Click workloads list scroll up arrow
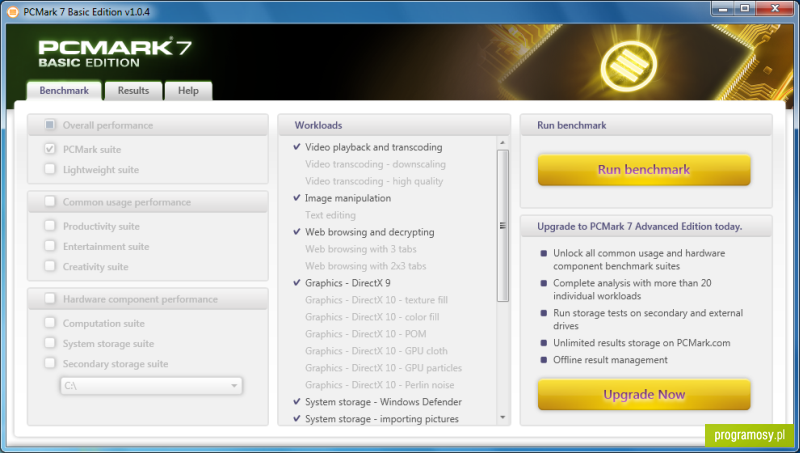The height and width of the screenshot is (453, 800). point(503,143)
